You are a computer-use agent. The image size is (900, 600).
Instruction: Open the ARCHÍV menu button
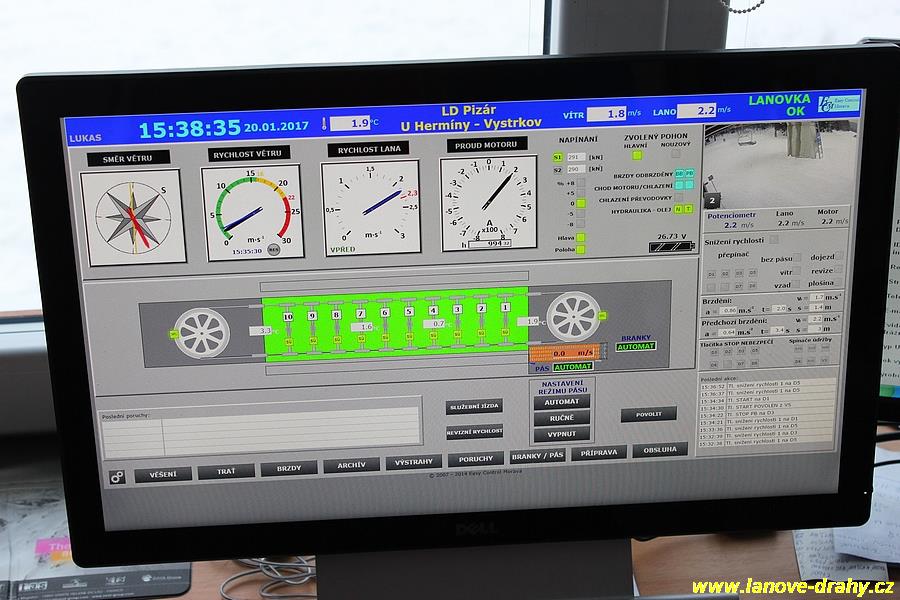click(x=351, y=464)
